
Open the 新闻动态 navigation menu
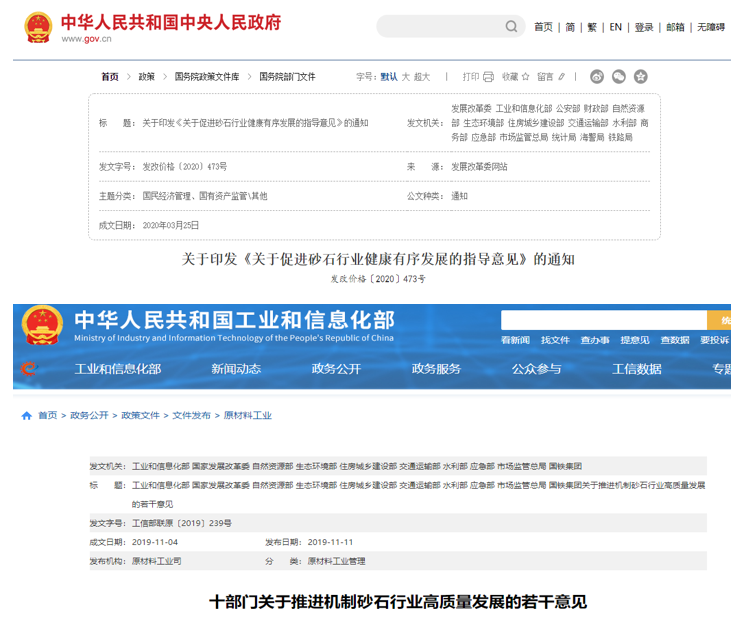(x=236, y=369)
